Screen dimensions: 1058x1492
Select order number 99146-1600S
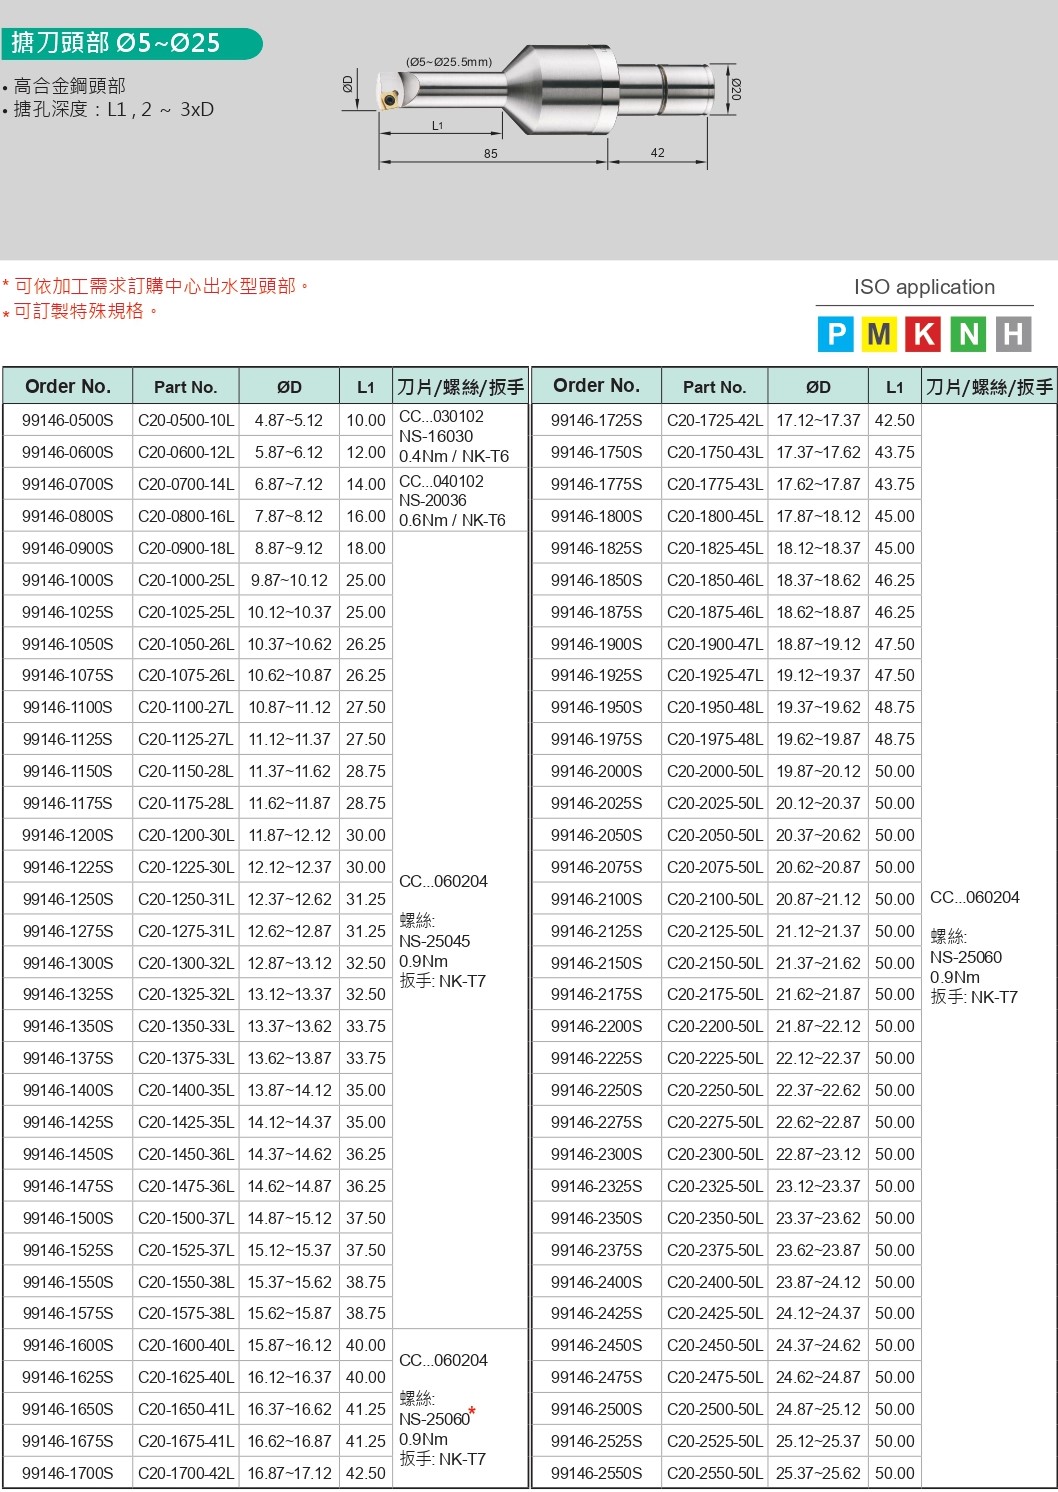coord(68,1345)
